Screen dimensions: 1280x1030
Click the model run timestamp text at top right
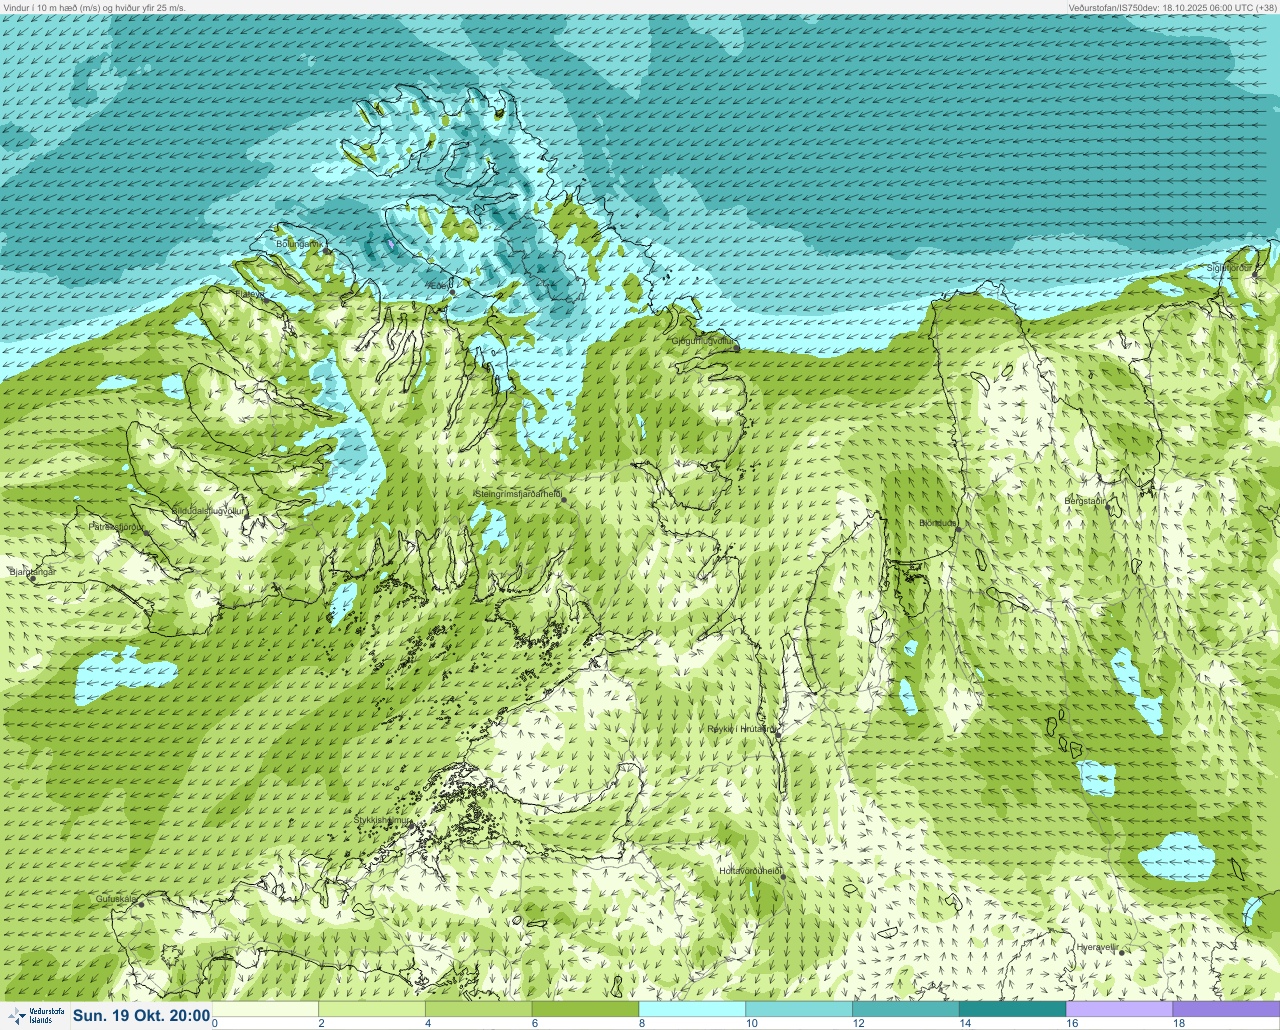1172,7
